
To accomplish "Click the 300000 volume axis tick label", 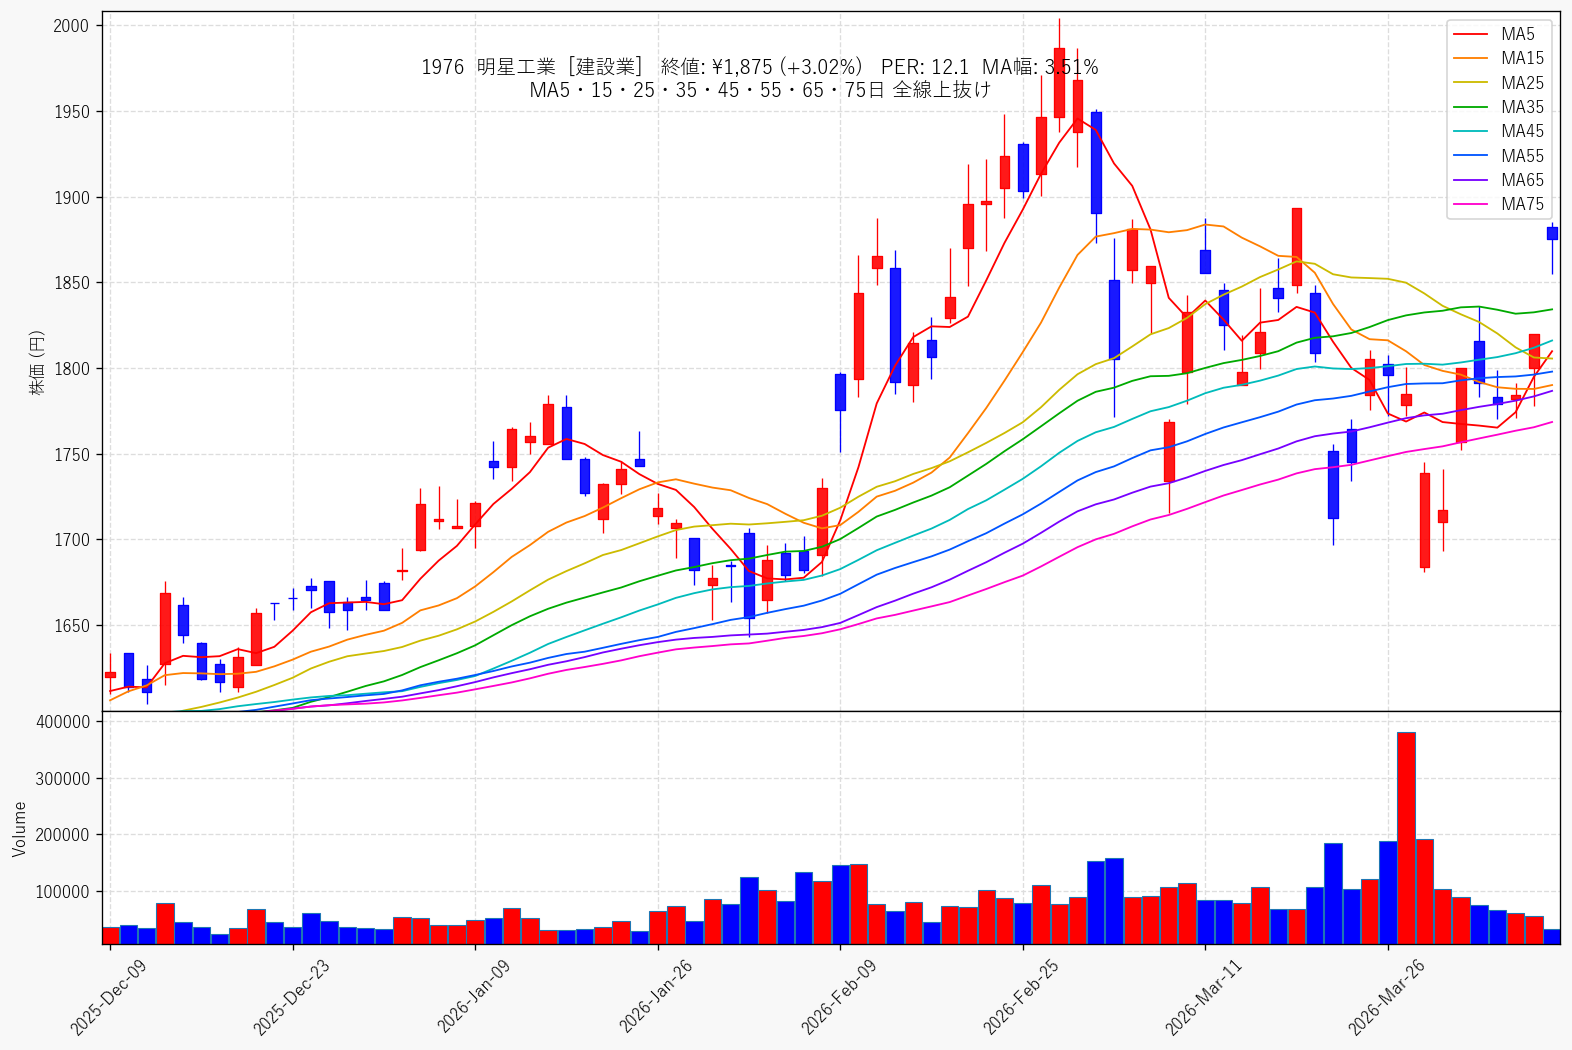I will pyautogui.click(x=63, y=779).
